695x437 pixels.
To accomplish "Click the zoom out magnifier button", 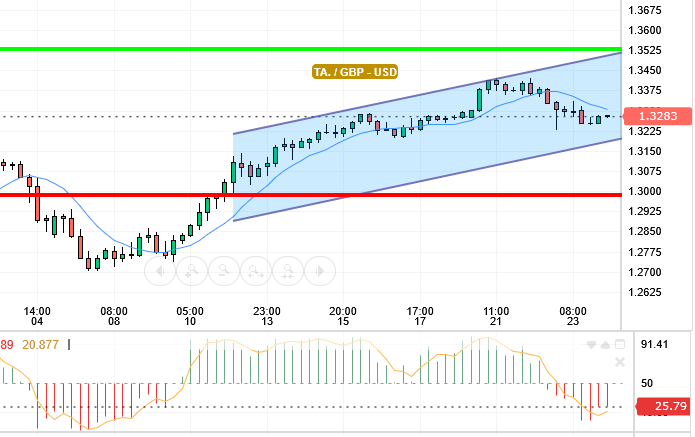I will tap(224, 271).
